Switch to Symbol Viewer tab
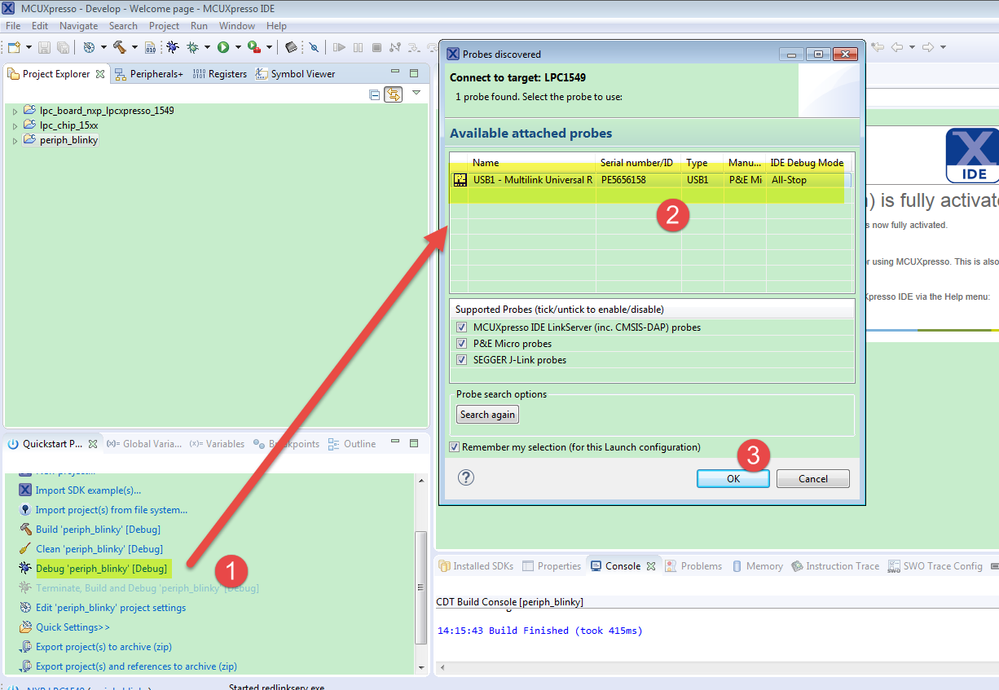The height and width of the screenshot is (690, 999). 296,74
